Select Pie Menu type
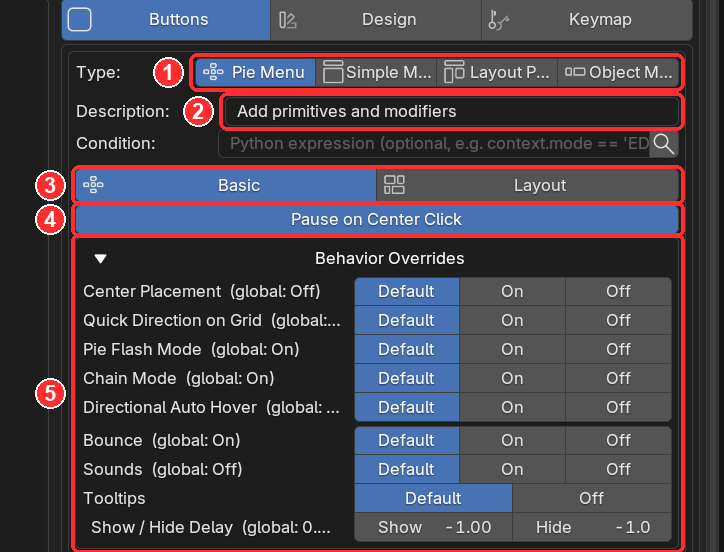Viewport: 724px width, 552px height. (x=255, y=72)
